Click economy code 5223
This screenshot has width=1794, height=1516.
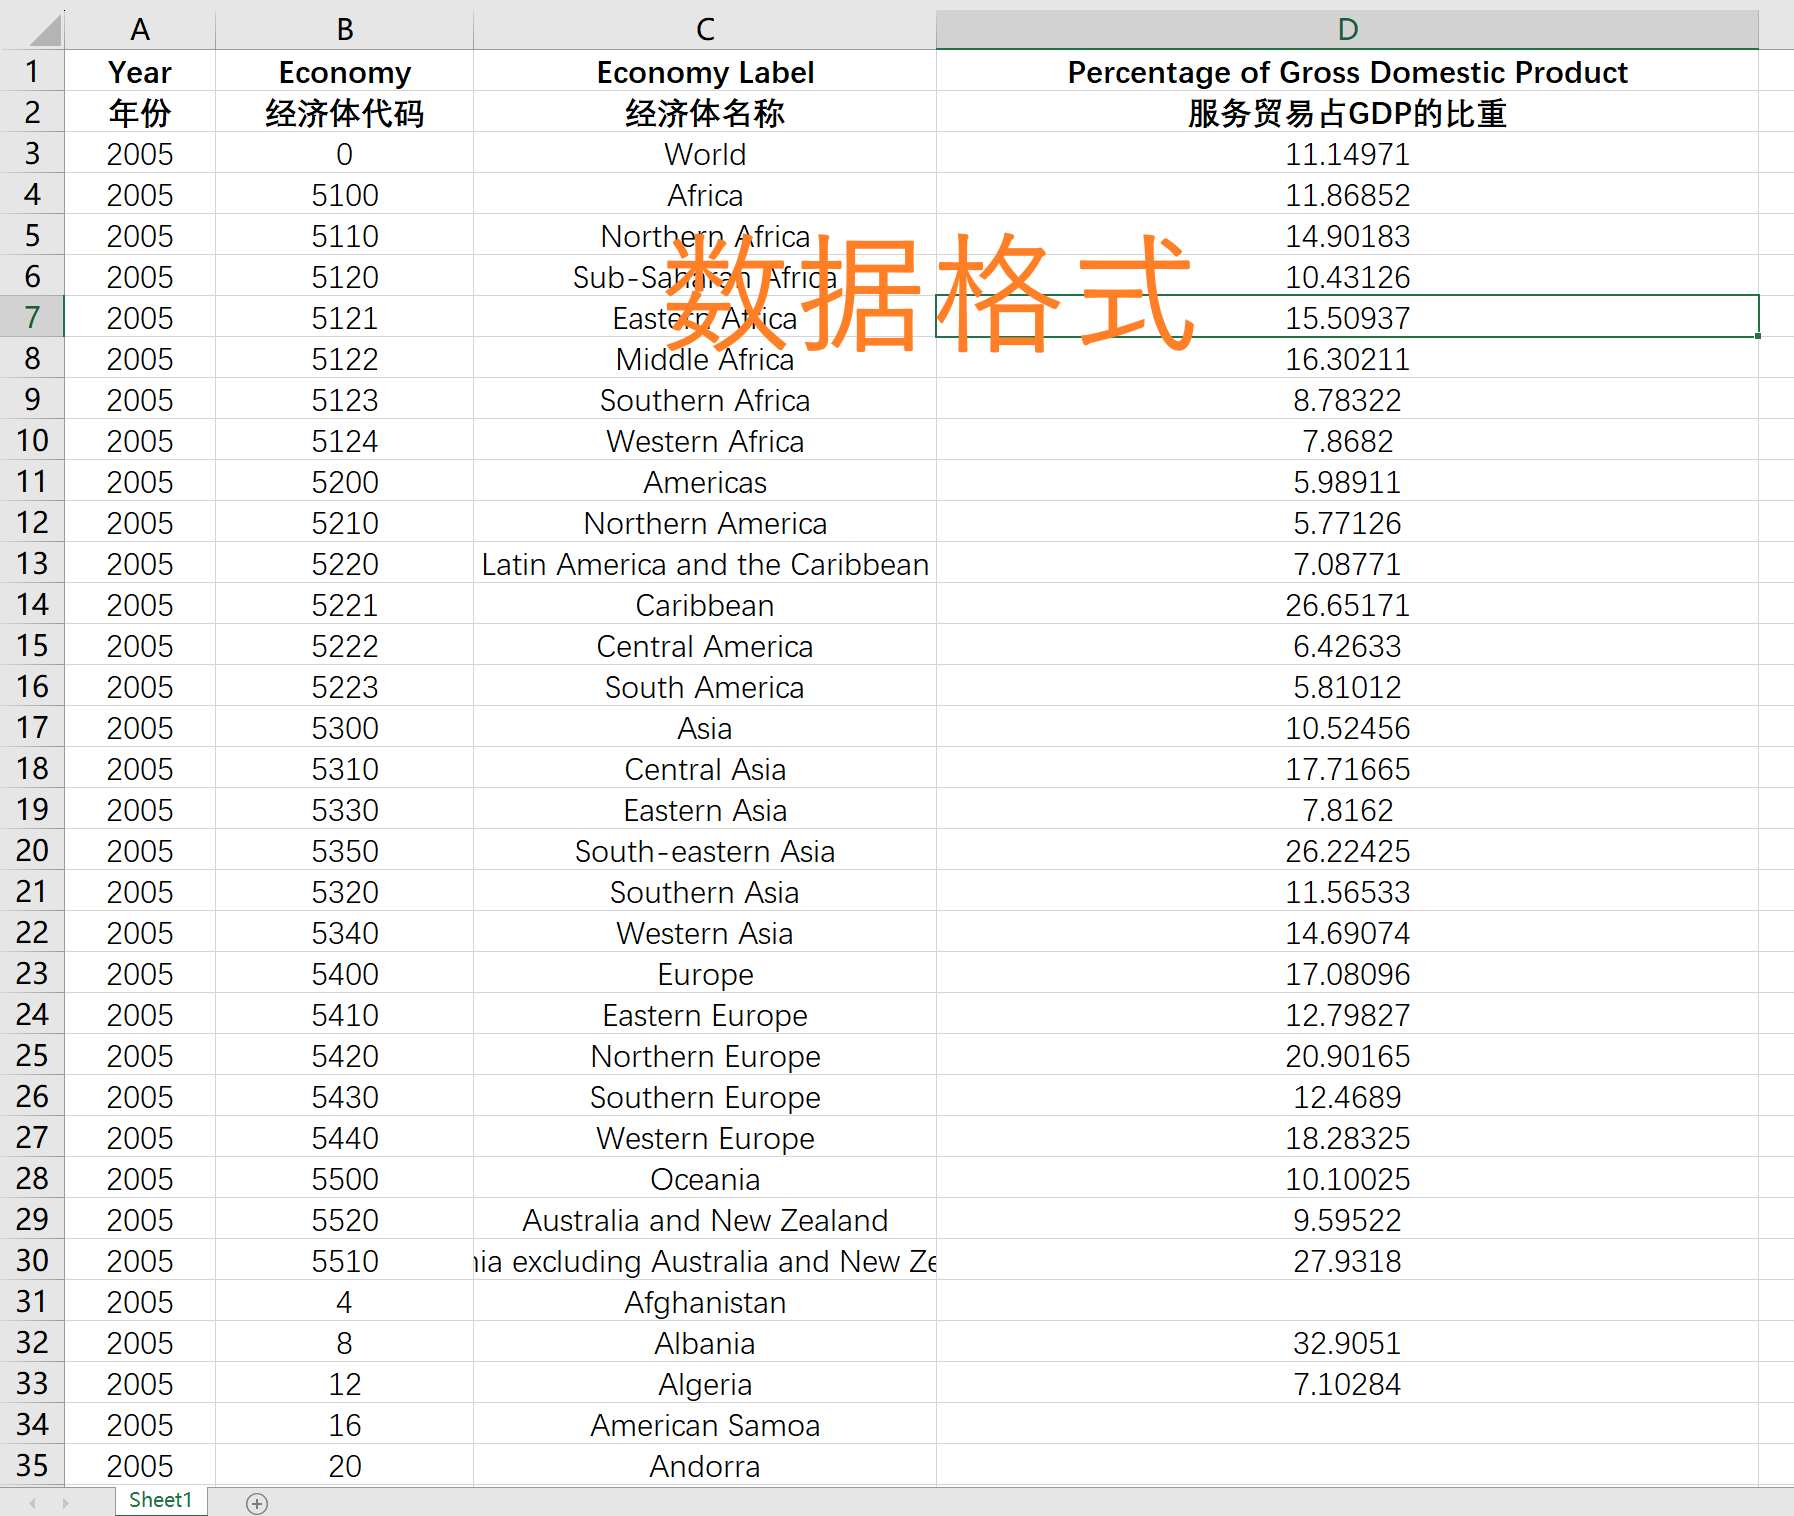click(345, 687)
